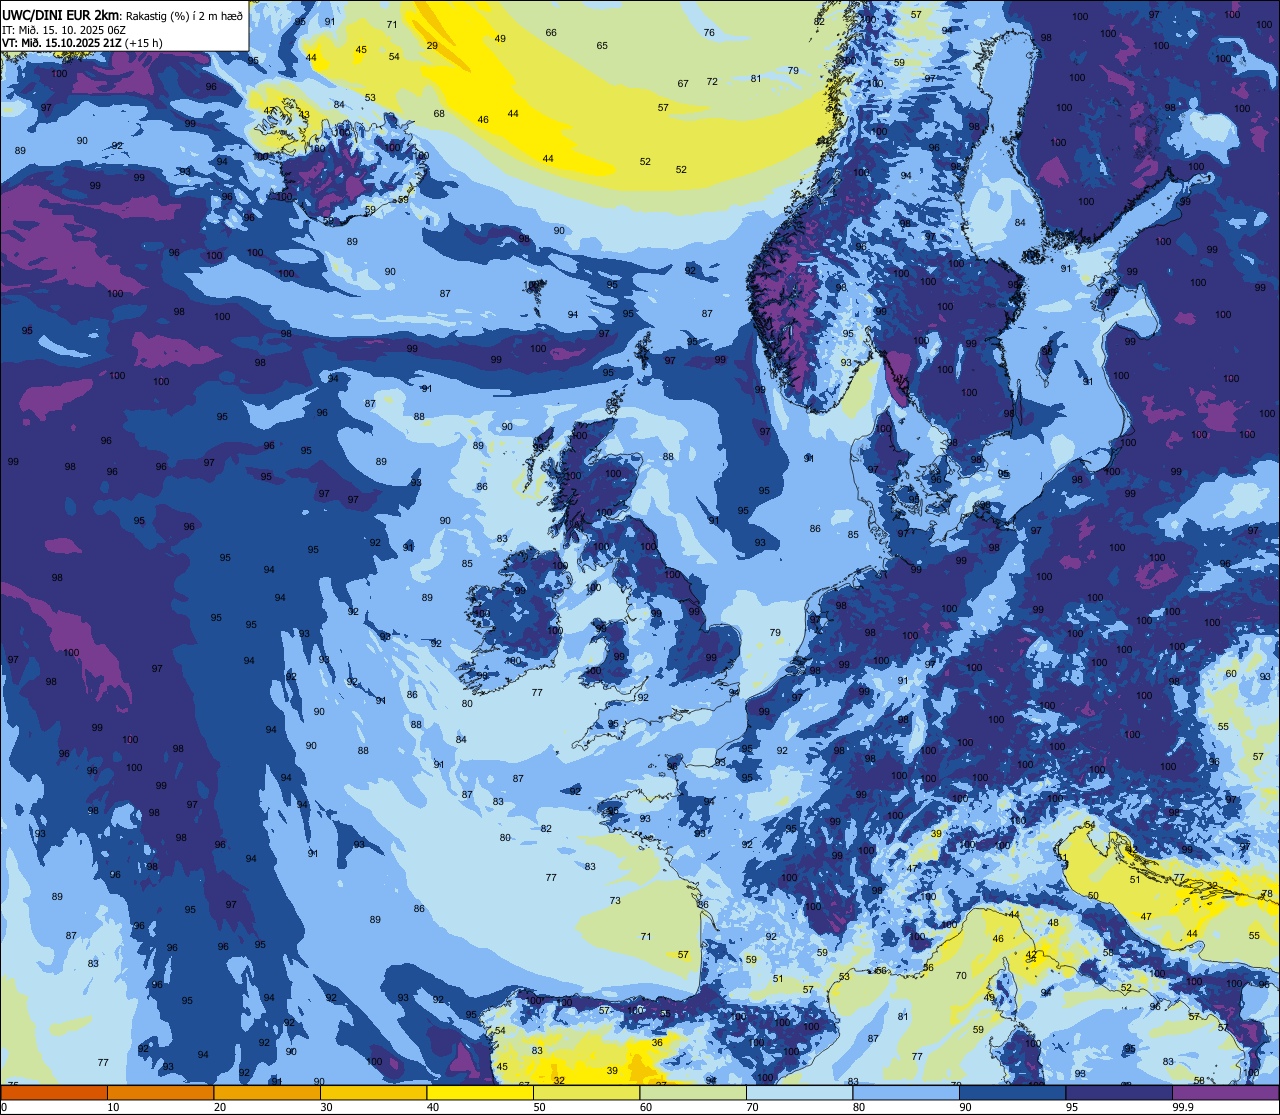Click the '50' tick label on legend bar
Viewport: 1280px width, 1115px height.
(539, 1107)
